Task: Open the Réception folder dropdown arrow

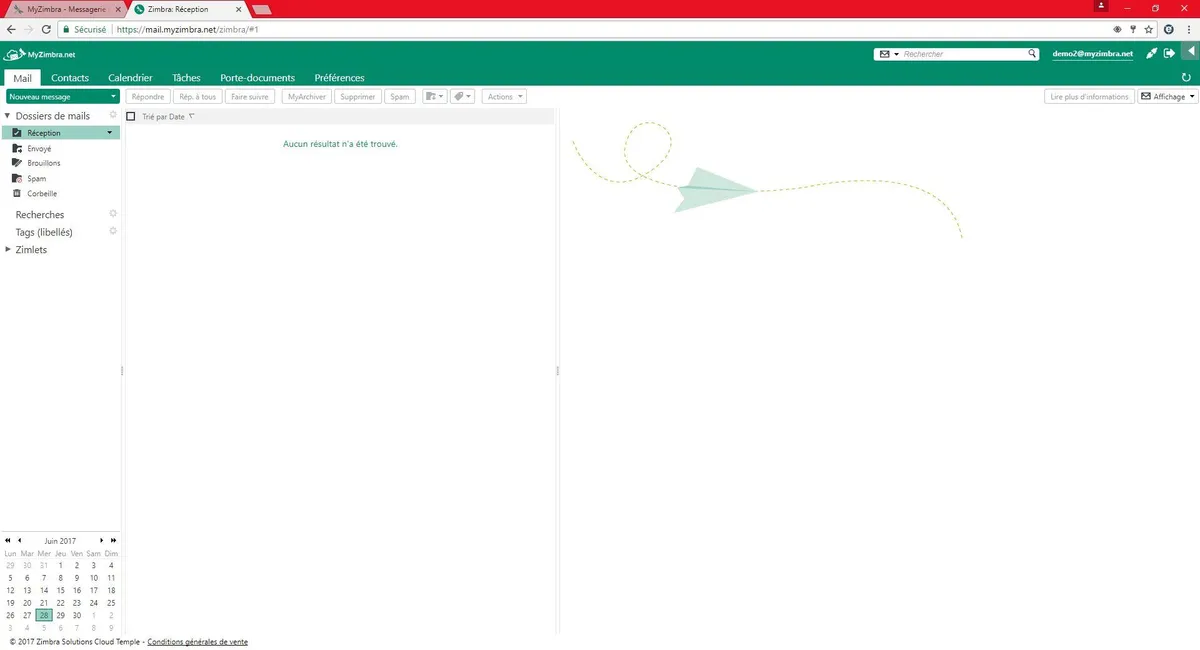Action: point(110,132)
